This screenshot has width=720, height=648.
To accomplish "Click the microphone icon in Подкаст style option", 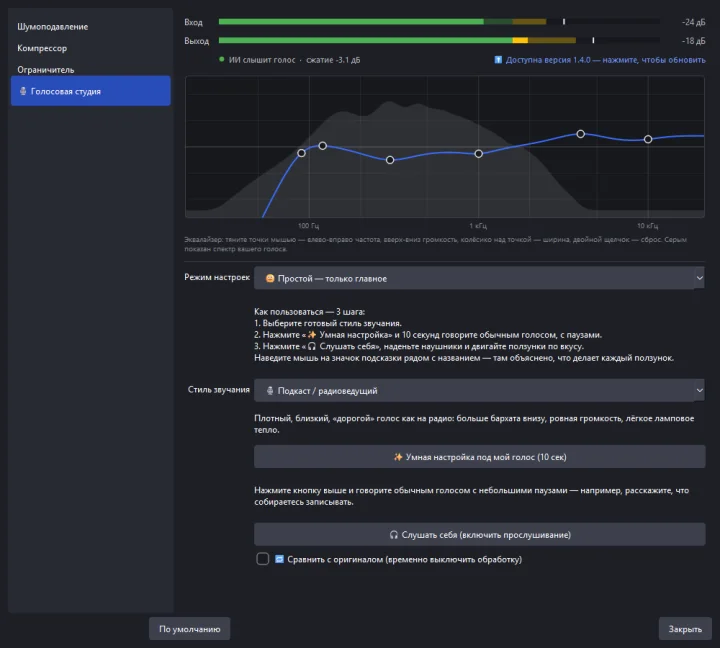I will (x=270, y=390).
